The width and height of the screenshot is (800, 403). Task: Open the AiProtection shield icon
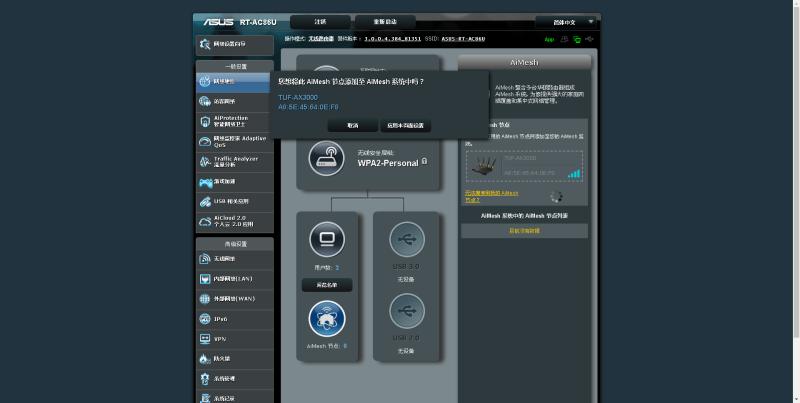(205, 121)
